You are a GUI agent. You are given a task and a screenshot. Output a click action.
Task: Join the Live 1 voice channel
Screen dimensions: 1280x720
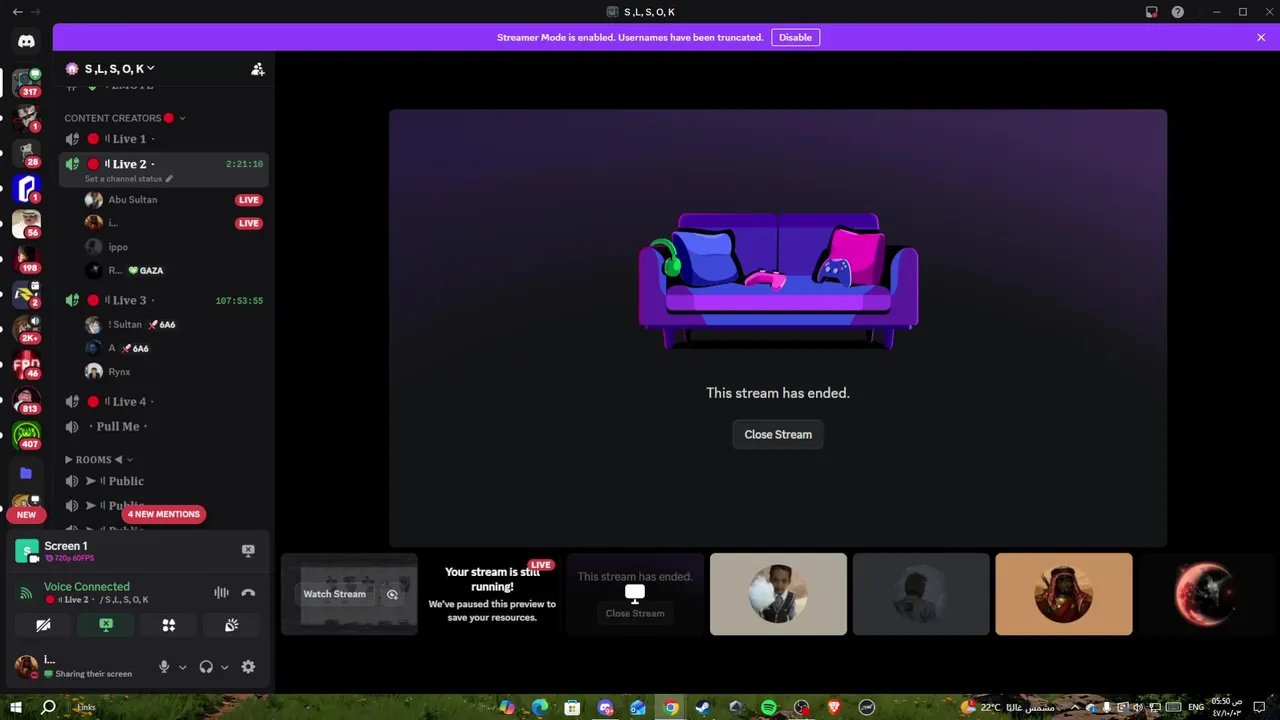point(164,139)
